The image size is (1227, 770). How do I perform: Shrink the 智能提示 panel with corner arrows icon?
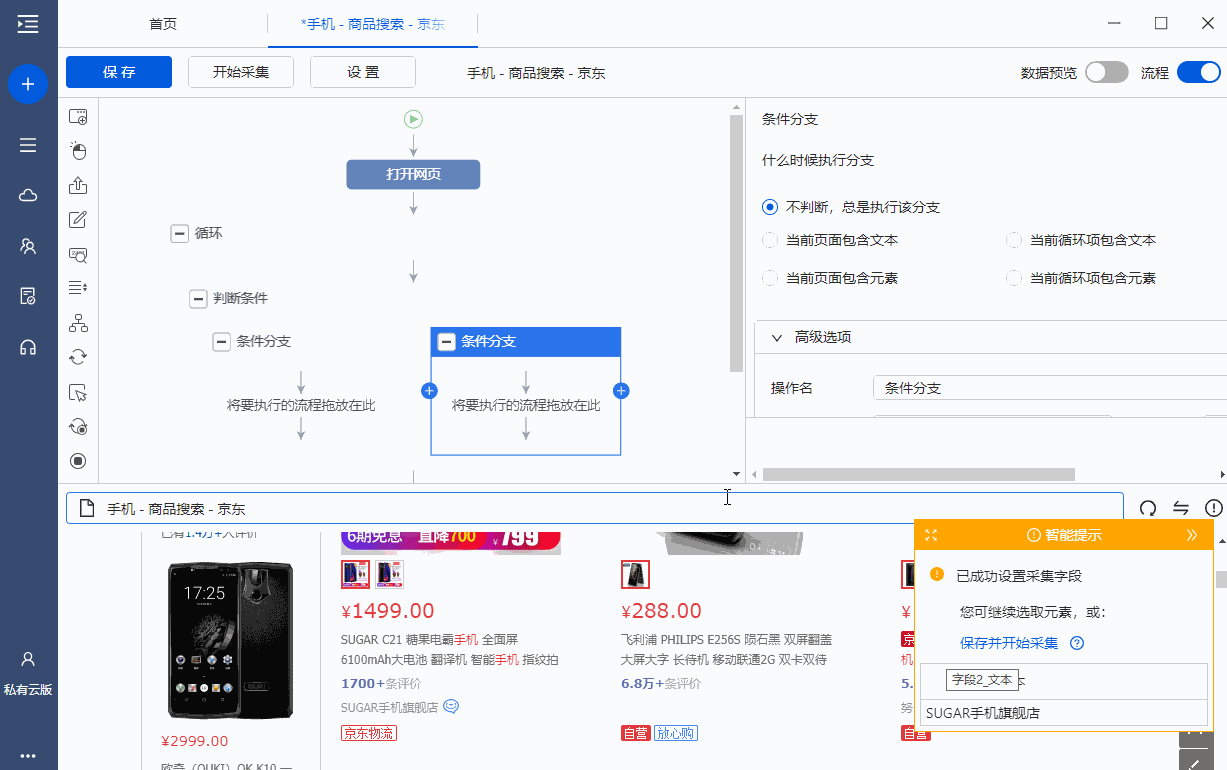(x=931, y=535)
